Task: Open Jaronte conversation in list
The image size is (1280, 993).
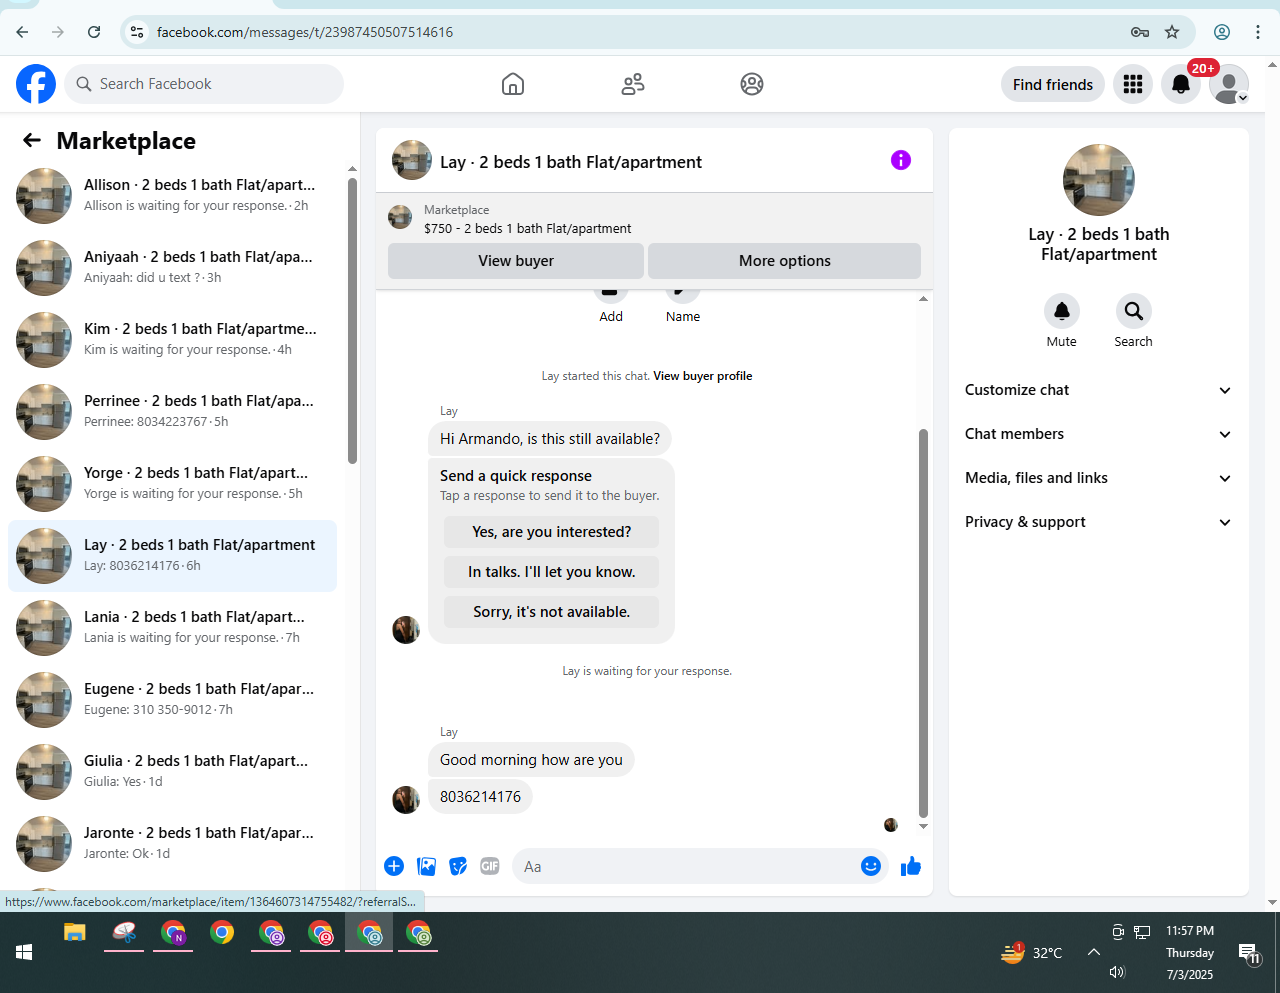Action: point(172,843)
